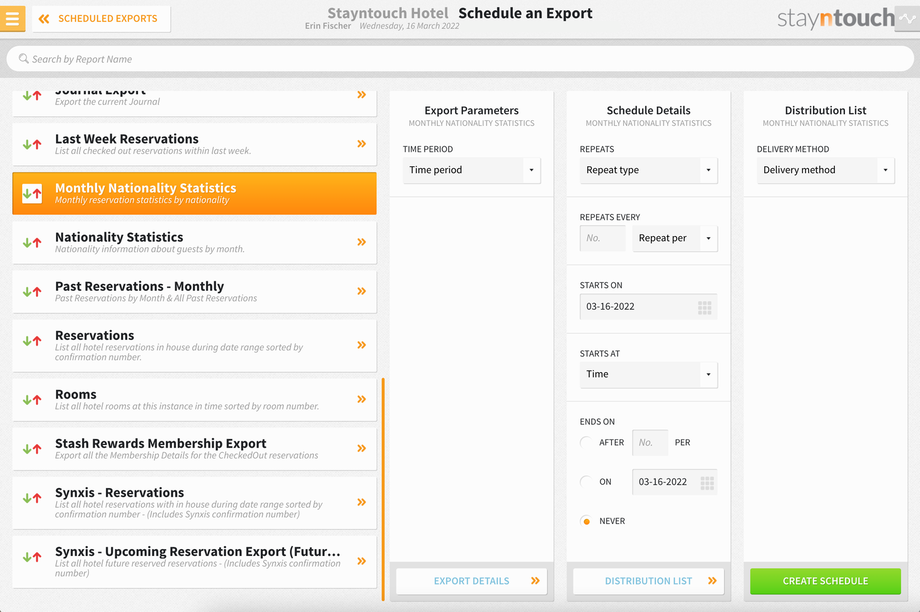Click the search magnifier icon
Image resolution: width=920 pixels, height=612 pixels.
[23, 59]
